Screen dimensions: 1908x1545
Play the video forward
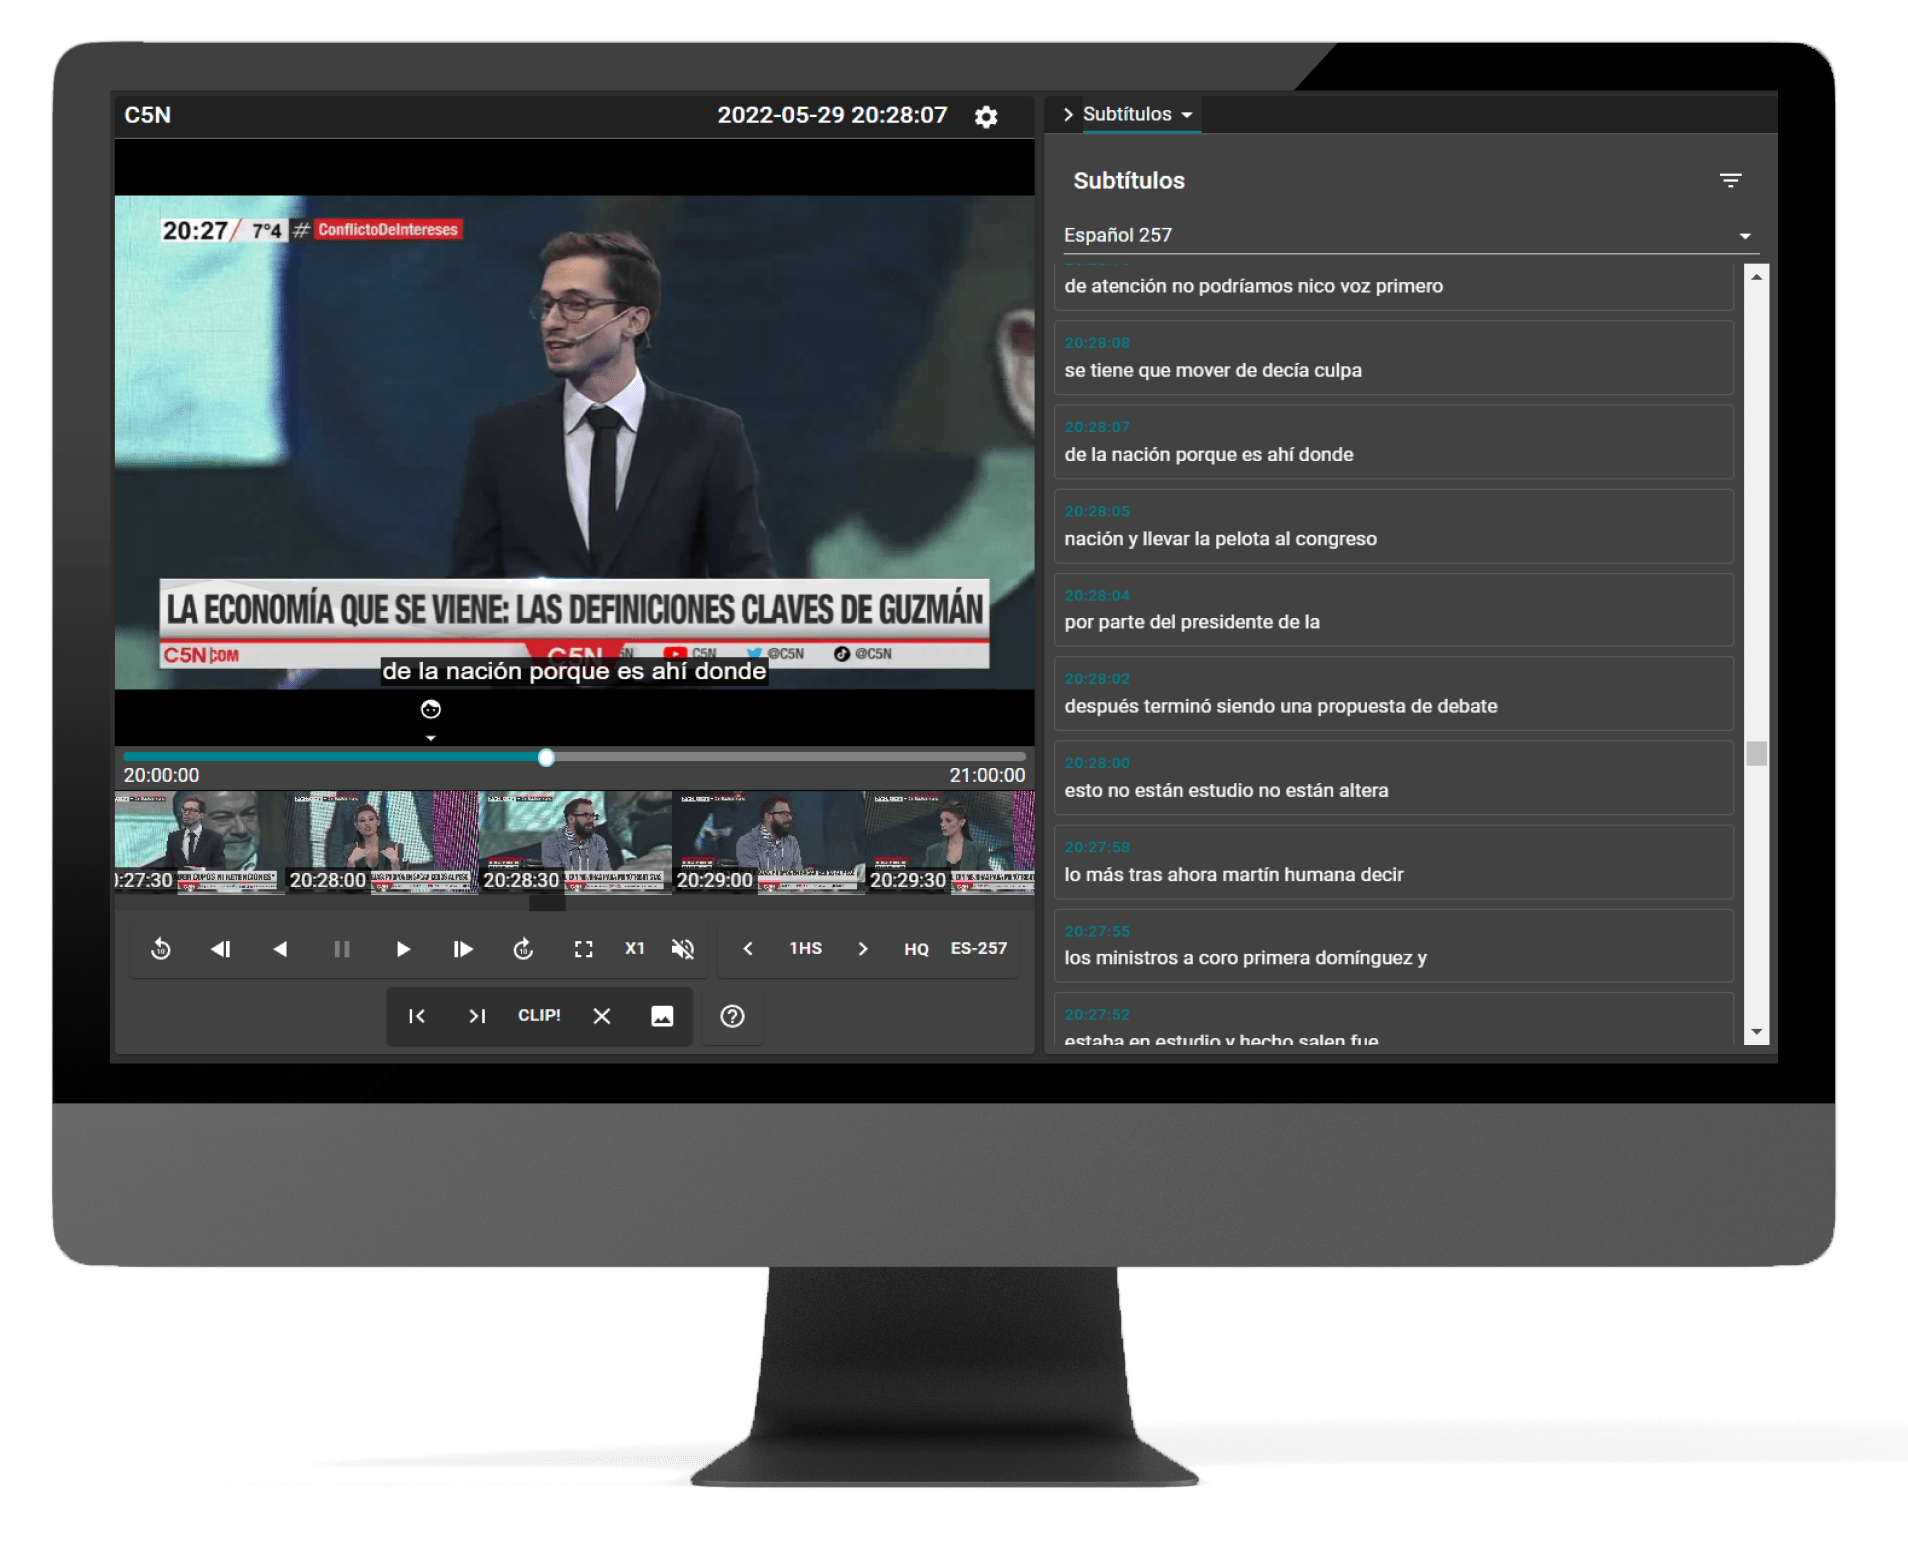click(402, 949)
